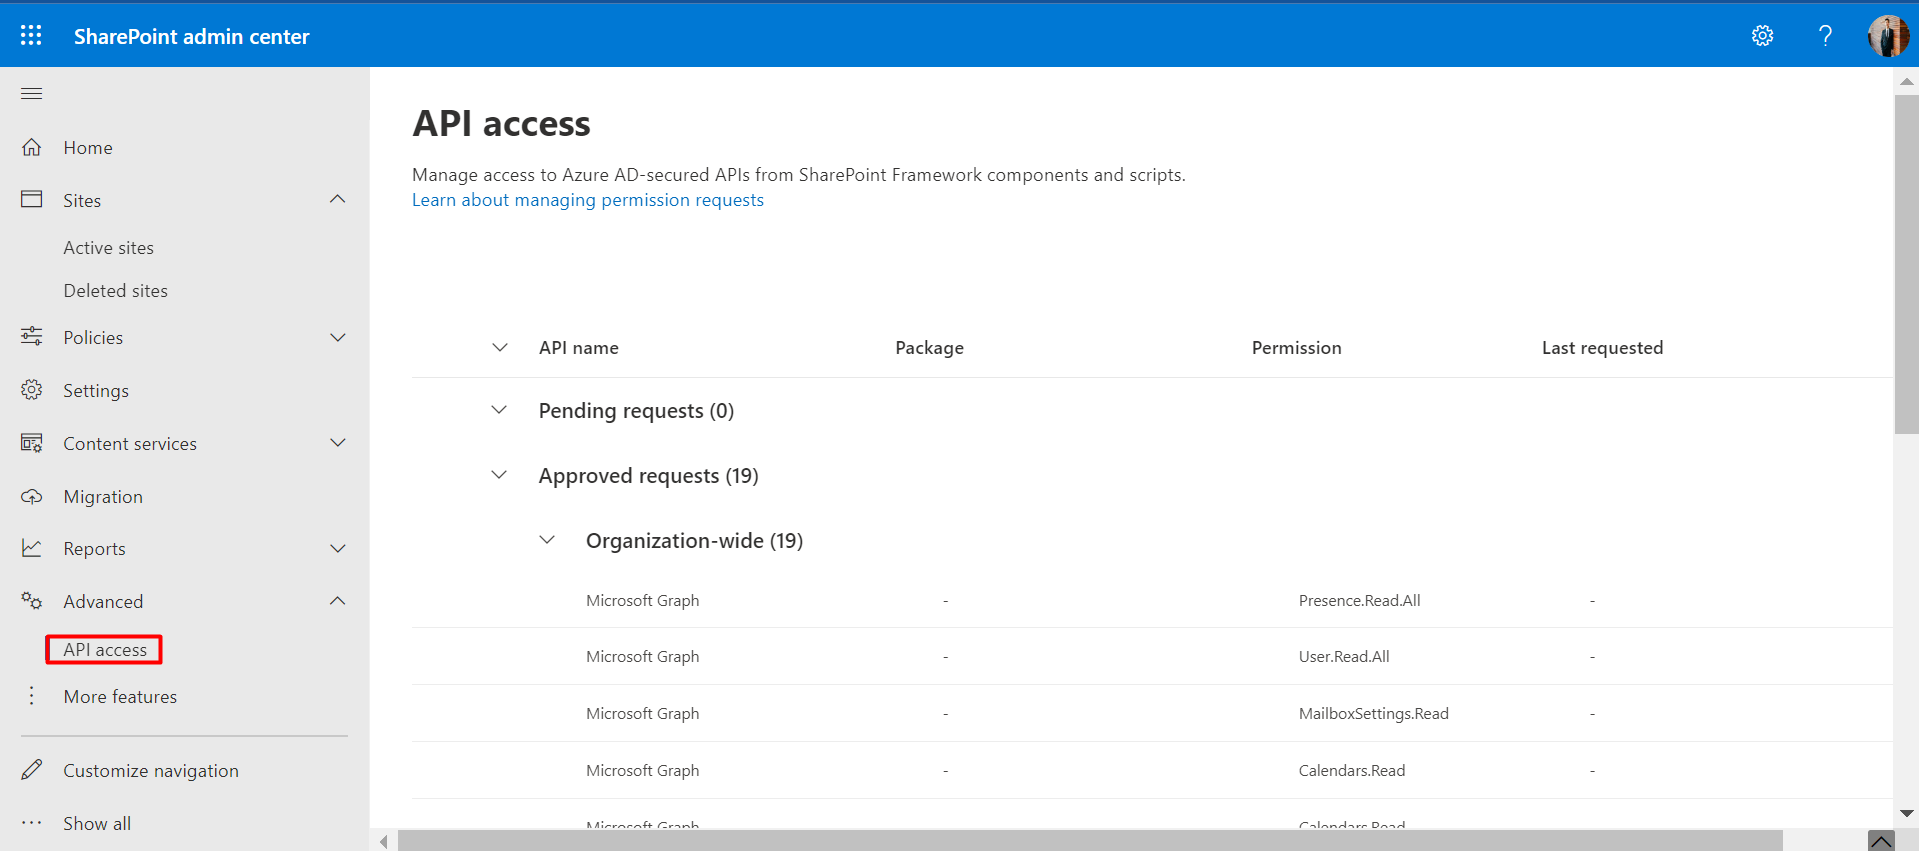Collapse all groups via header chevron
The height and width of the screenshot is (851, 1919).
point(500,347)
